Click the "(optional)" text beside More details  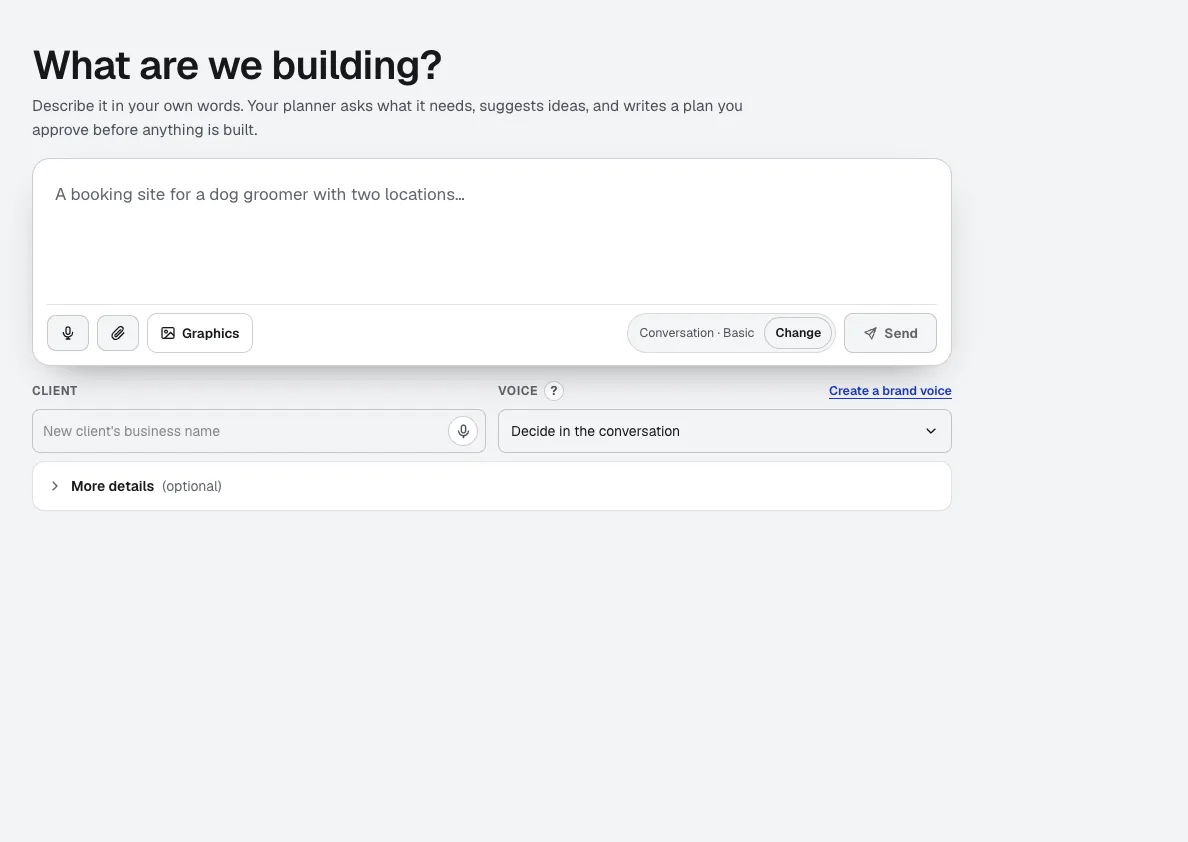[x=192, y=486]
